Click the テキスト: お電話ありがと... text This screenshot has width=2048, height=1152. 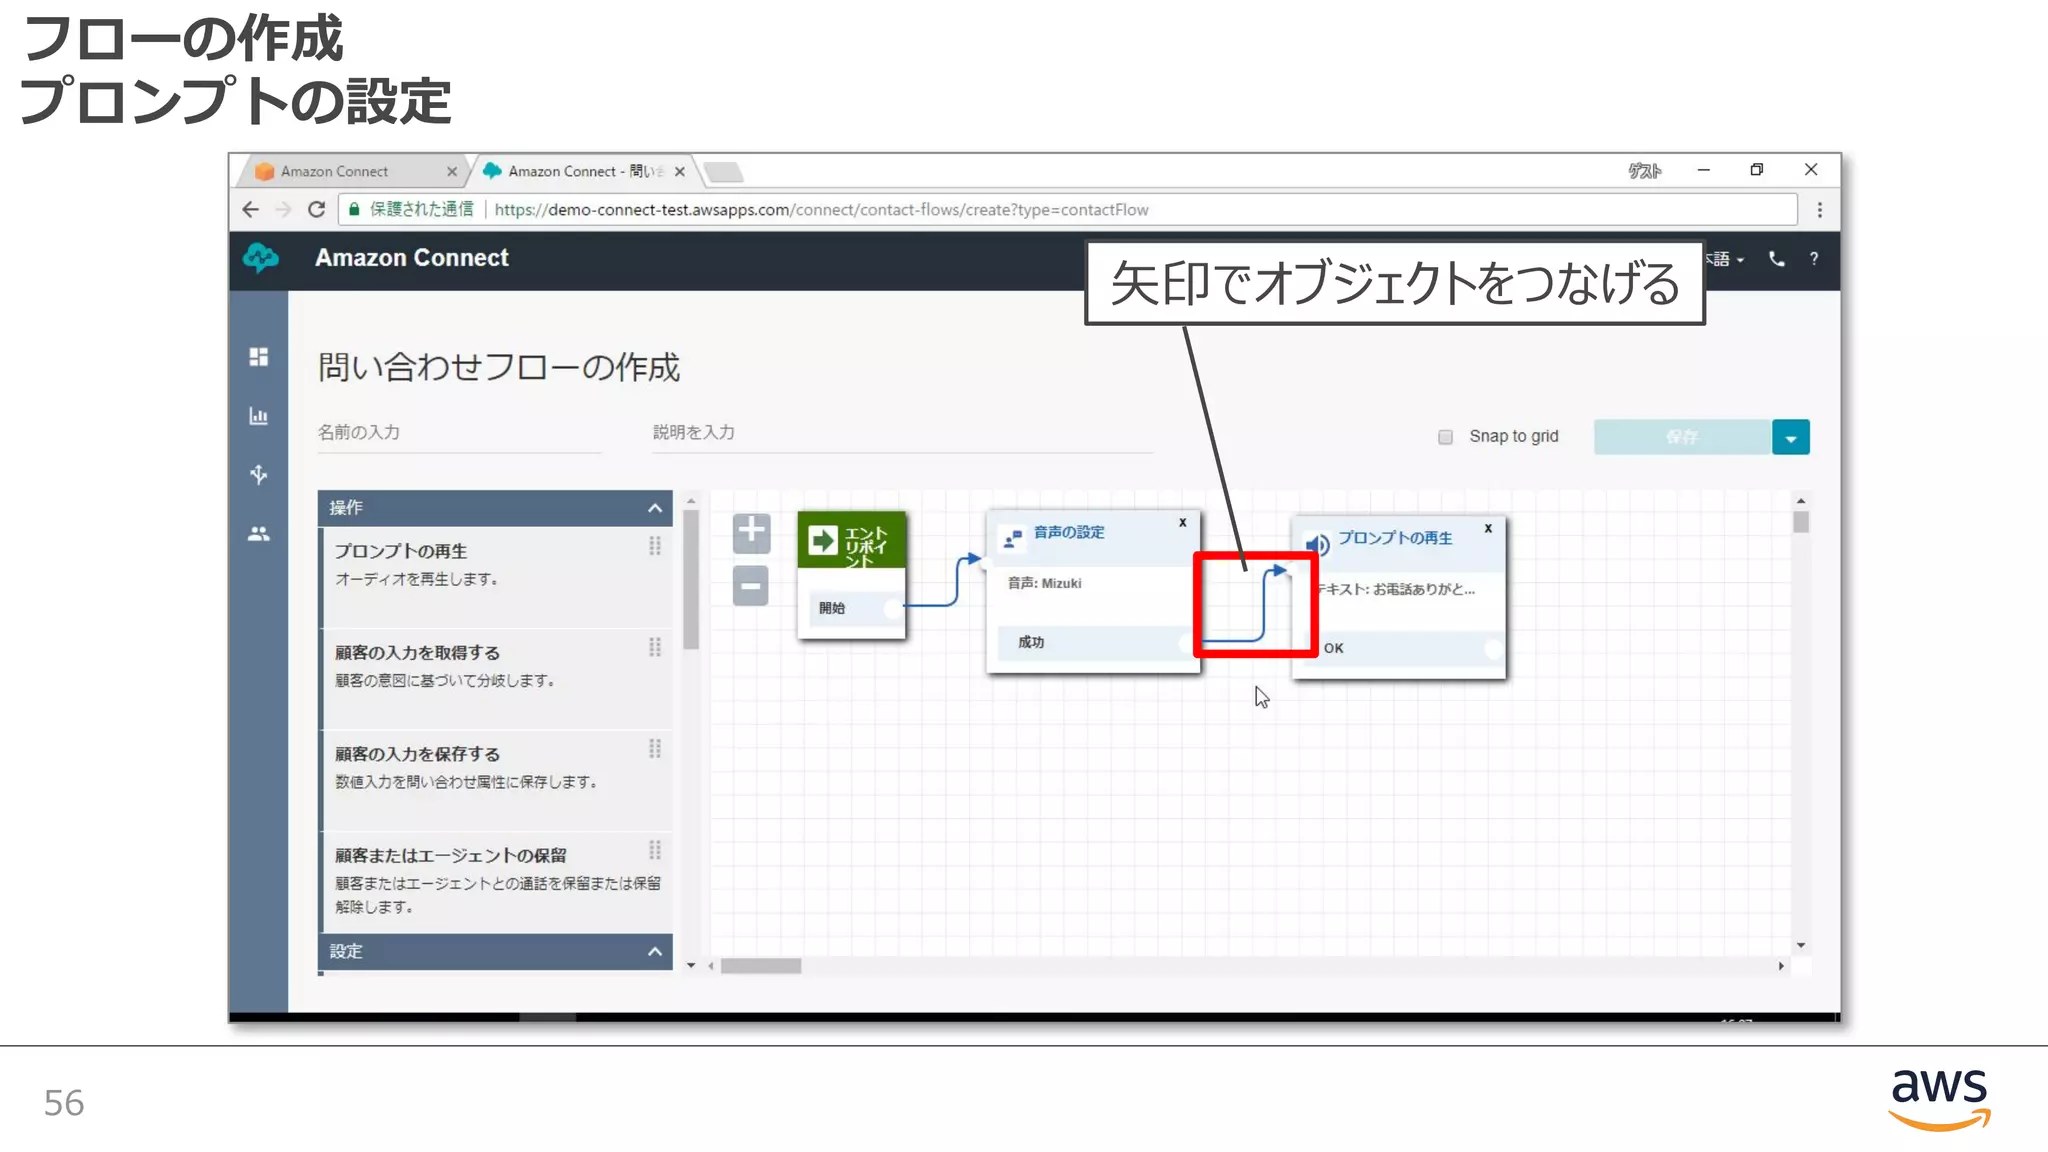pyautogui.click(x=1396, y=589)
